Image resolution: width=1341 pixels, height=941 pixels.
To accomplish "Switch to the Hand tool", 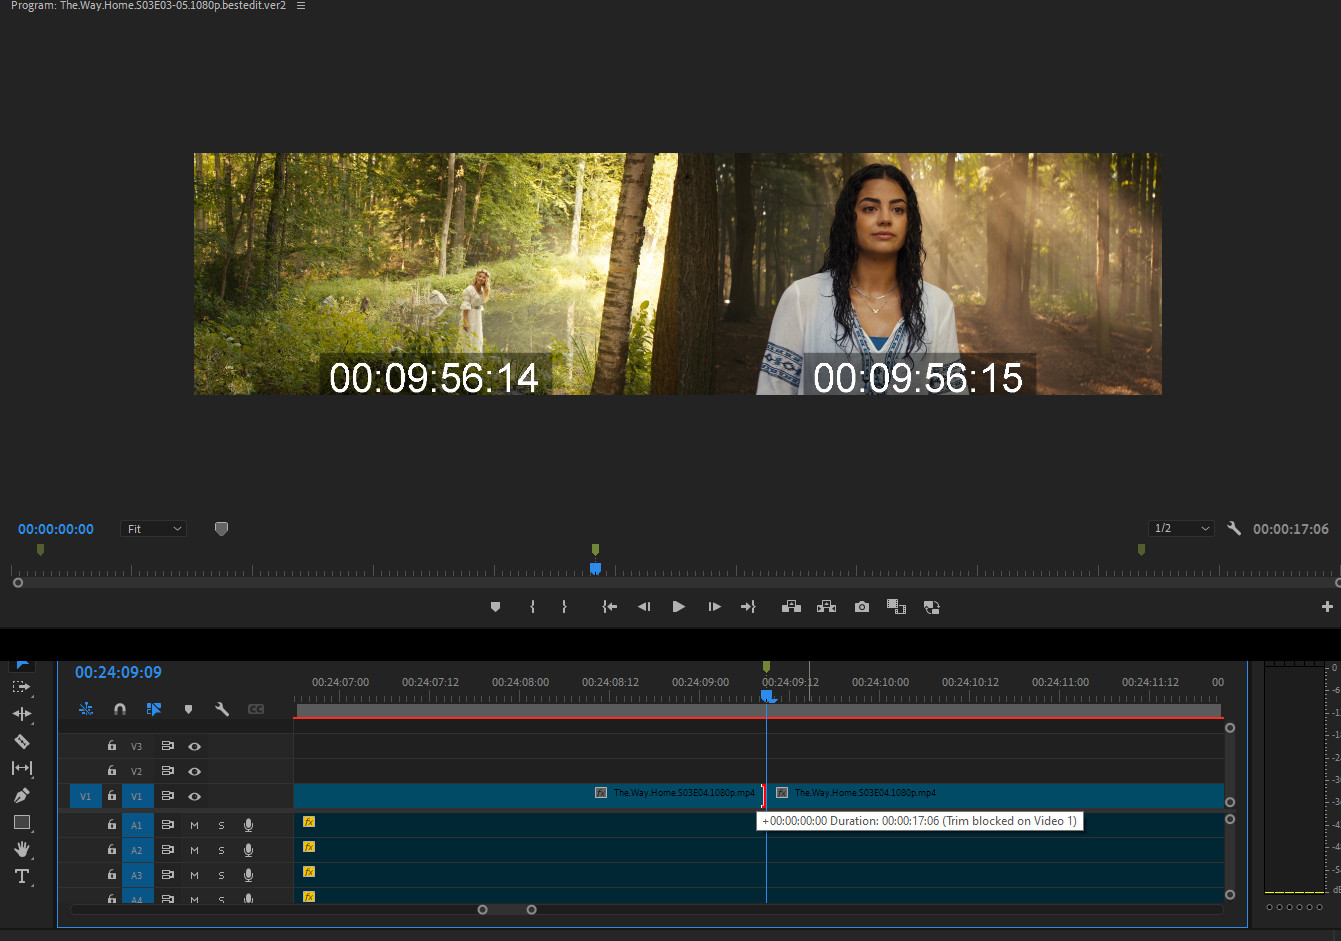I will coord(21,849).
